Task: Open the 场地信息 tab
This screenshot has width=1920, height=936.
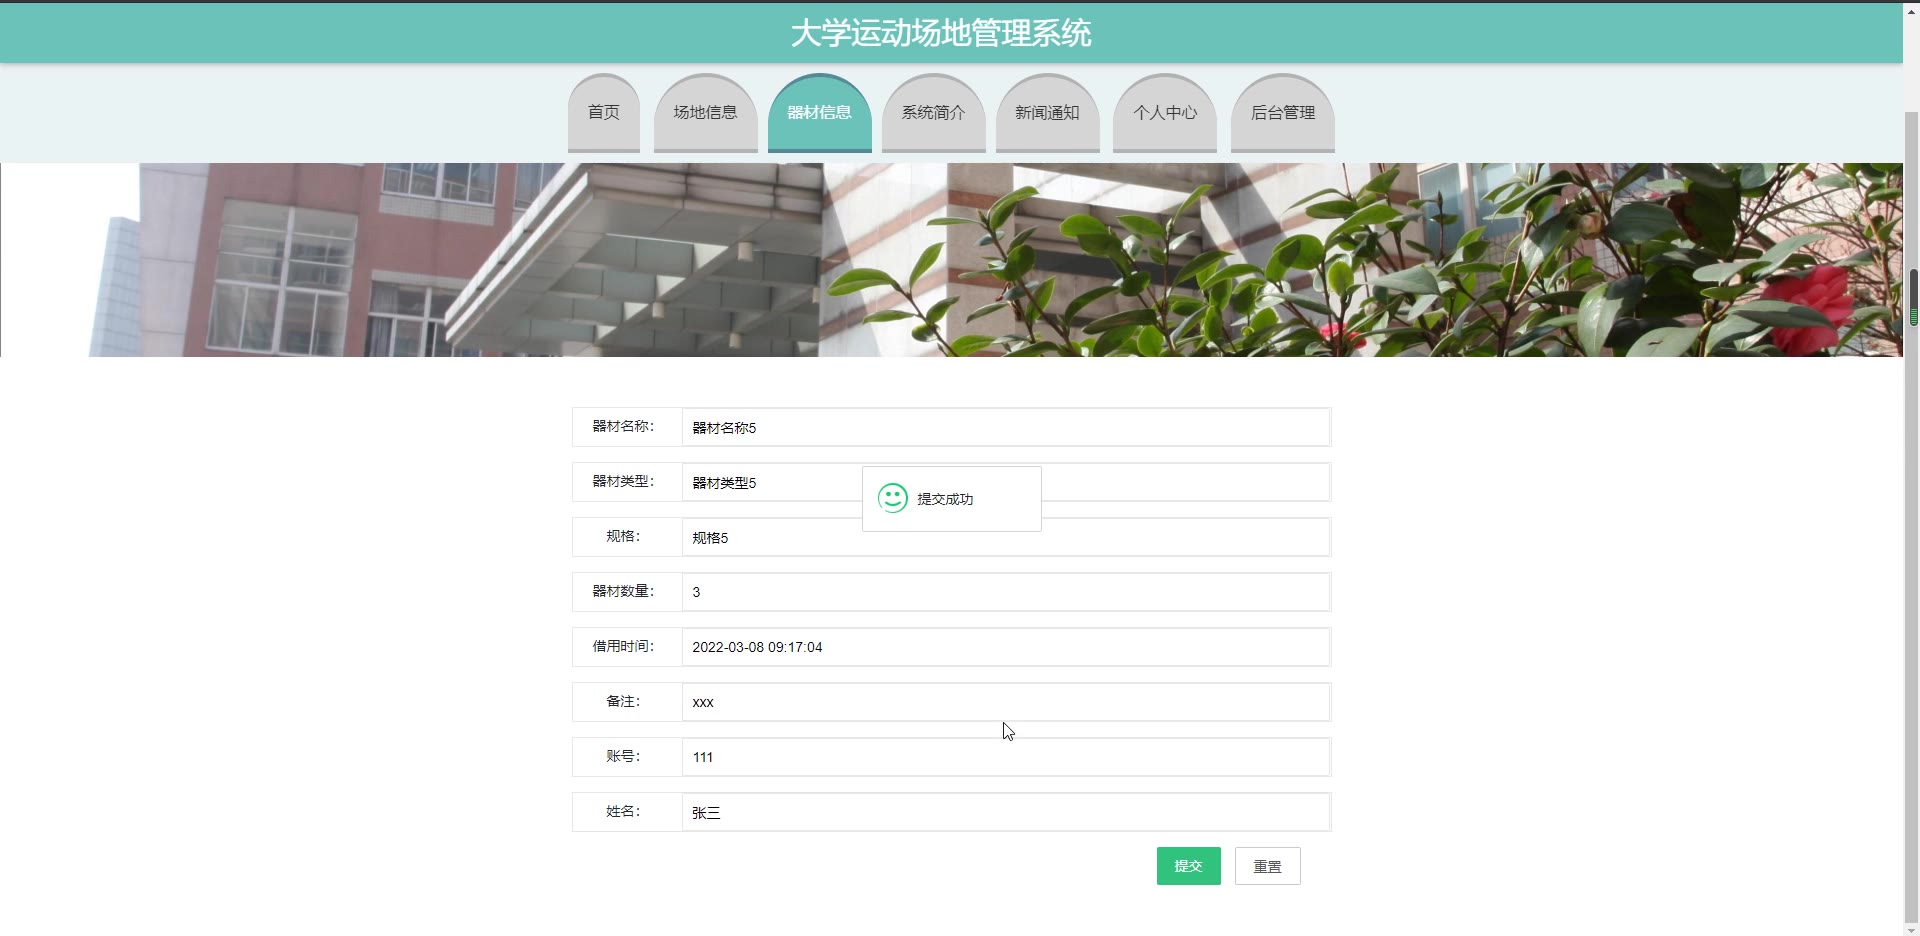Action: click(705, 113)
